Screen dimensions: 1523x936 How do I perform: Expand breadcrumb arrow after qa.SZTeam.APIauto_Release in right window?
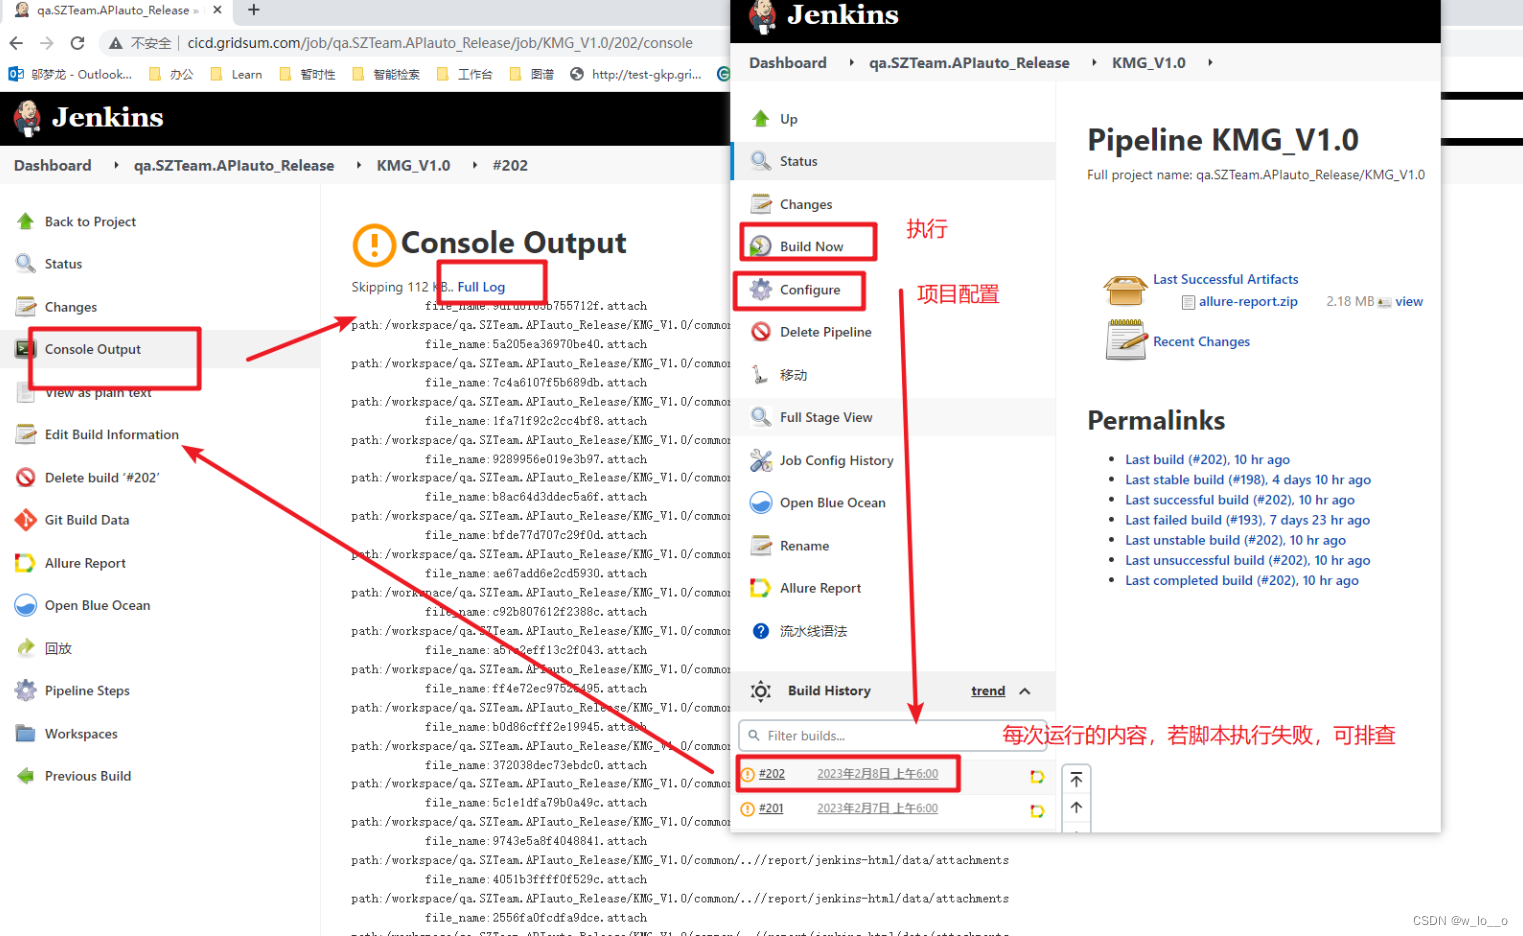1094,62
